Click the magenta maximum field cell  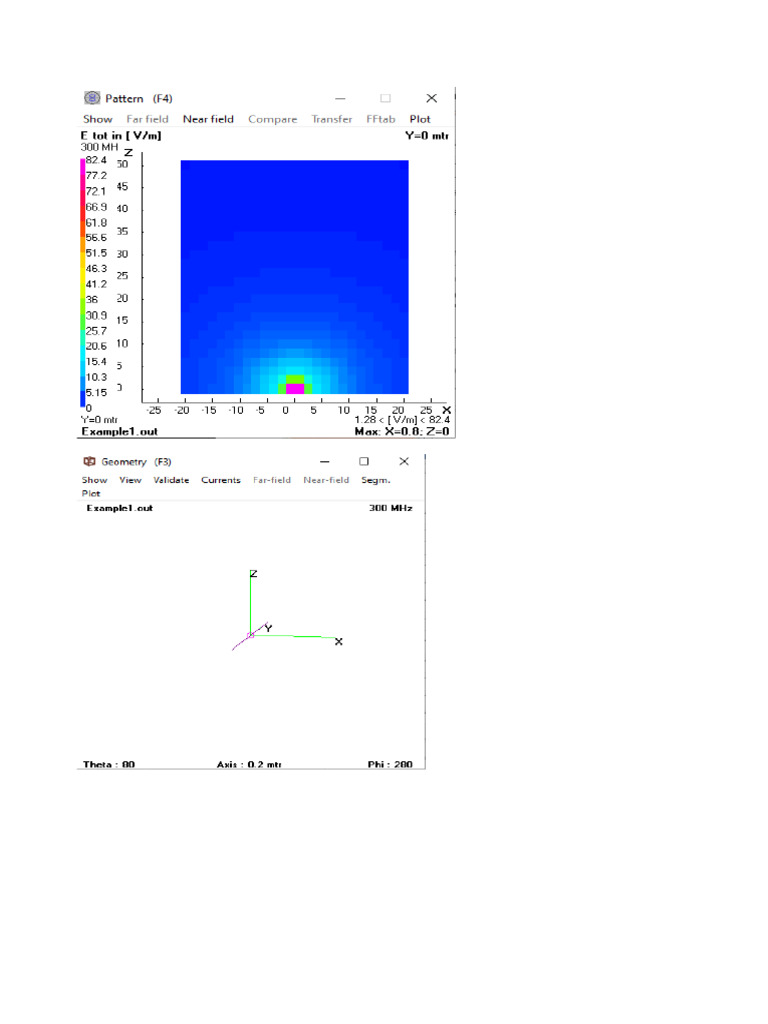[295, 389]
